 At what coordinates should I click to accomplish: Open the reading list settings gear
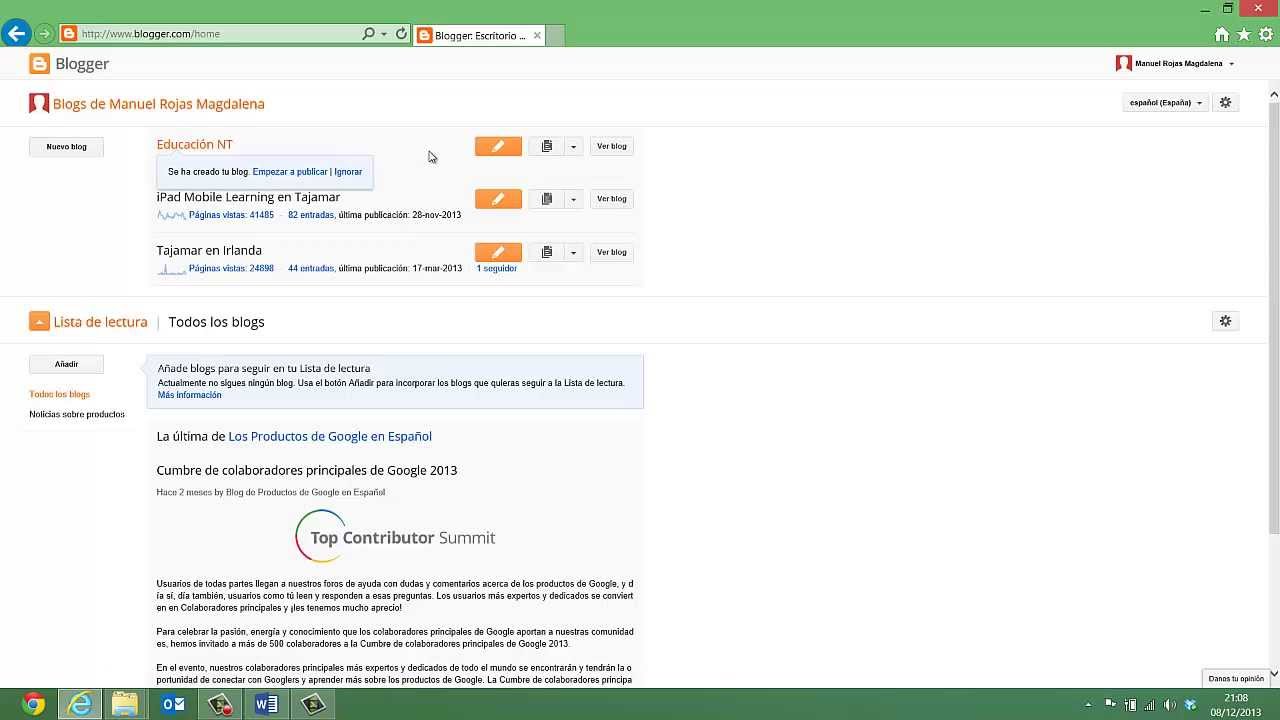coord(1225,321)
